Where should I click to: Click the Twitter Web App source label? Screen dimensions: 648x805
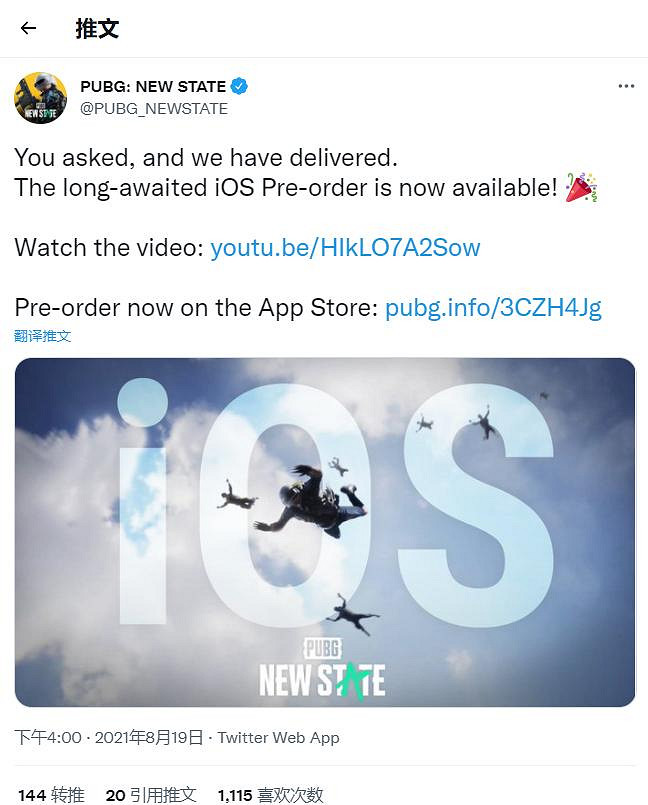point(278,738)
